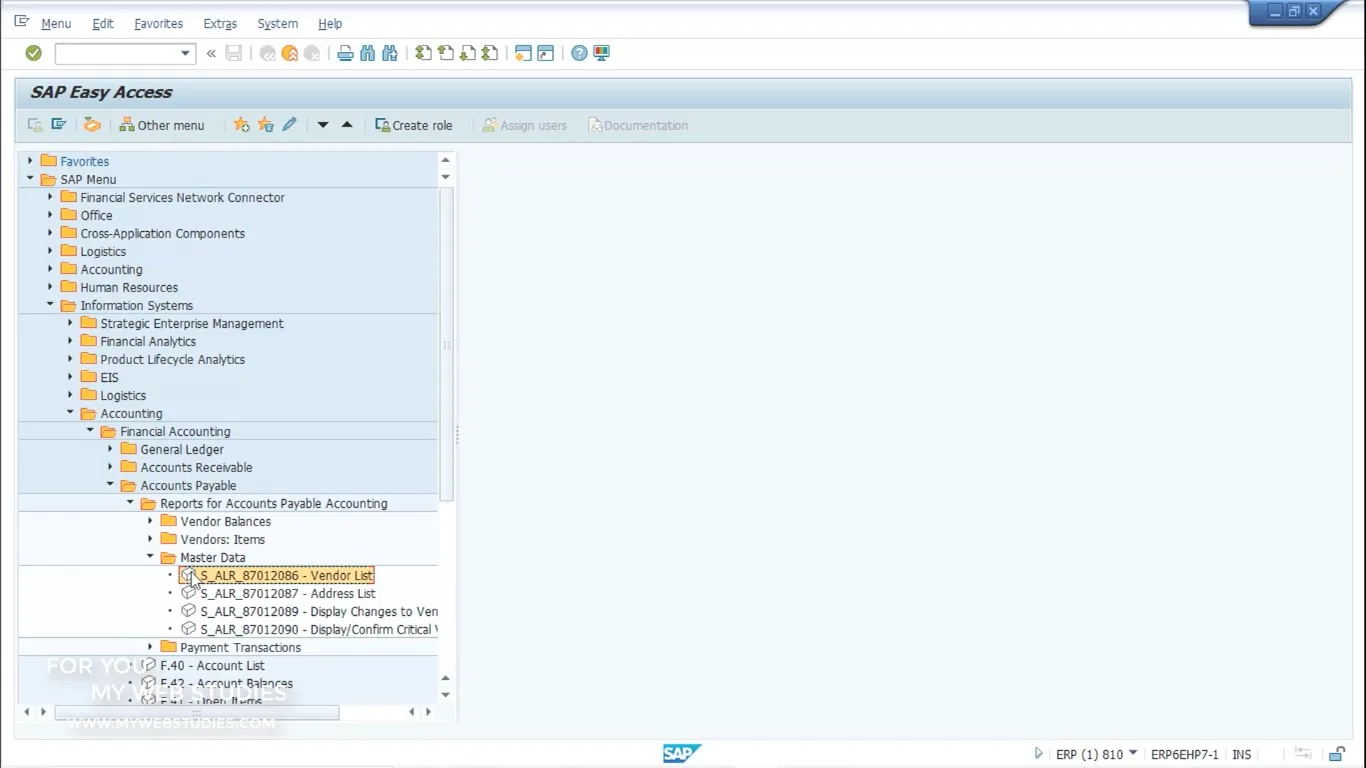Click the lock icon in the status bar
This screenshot has width=1366, height=768.
coord(1337,754)
